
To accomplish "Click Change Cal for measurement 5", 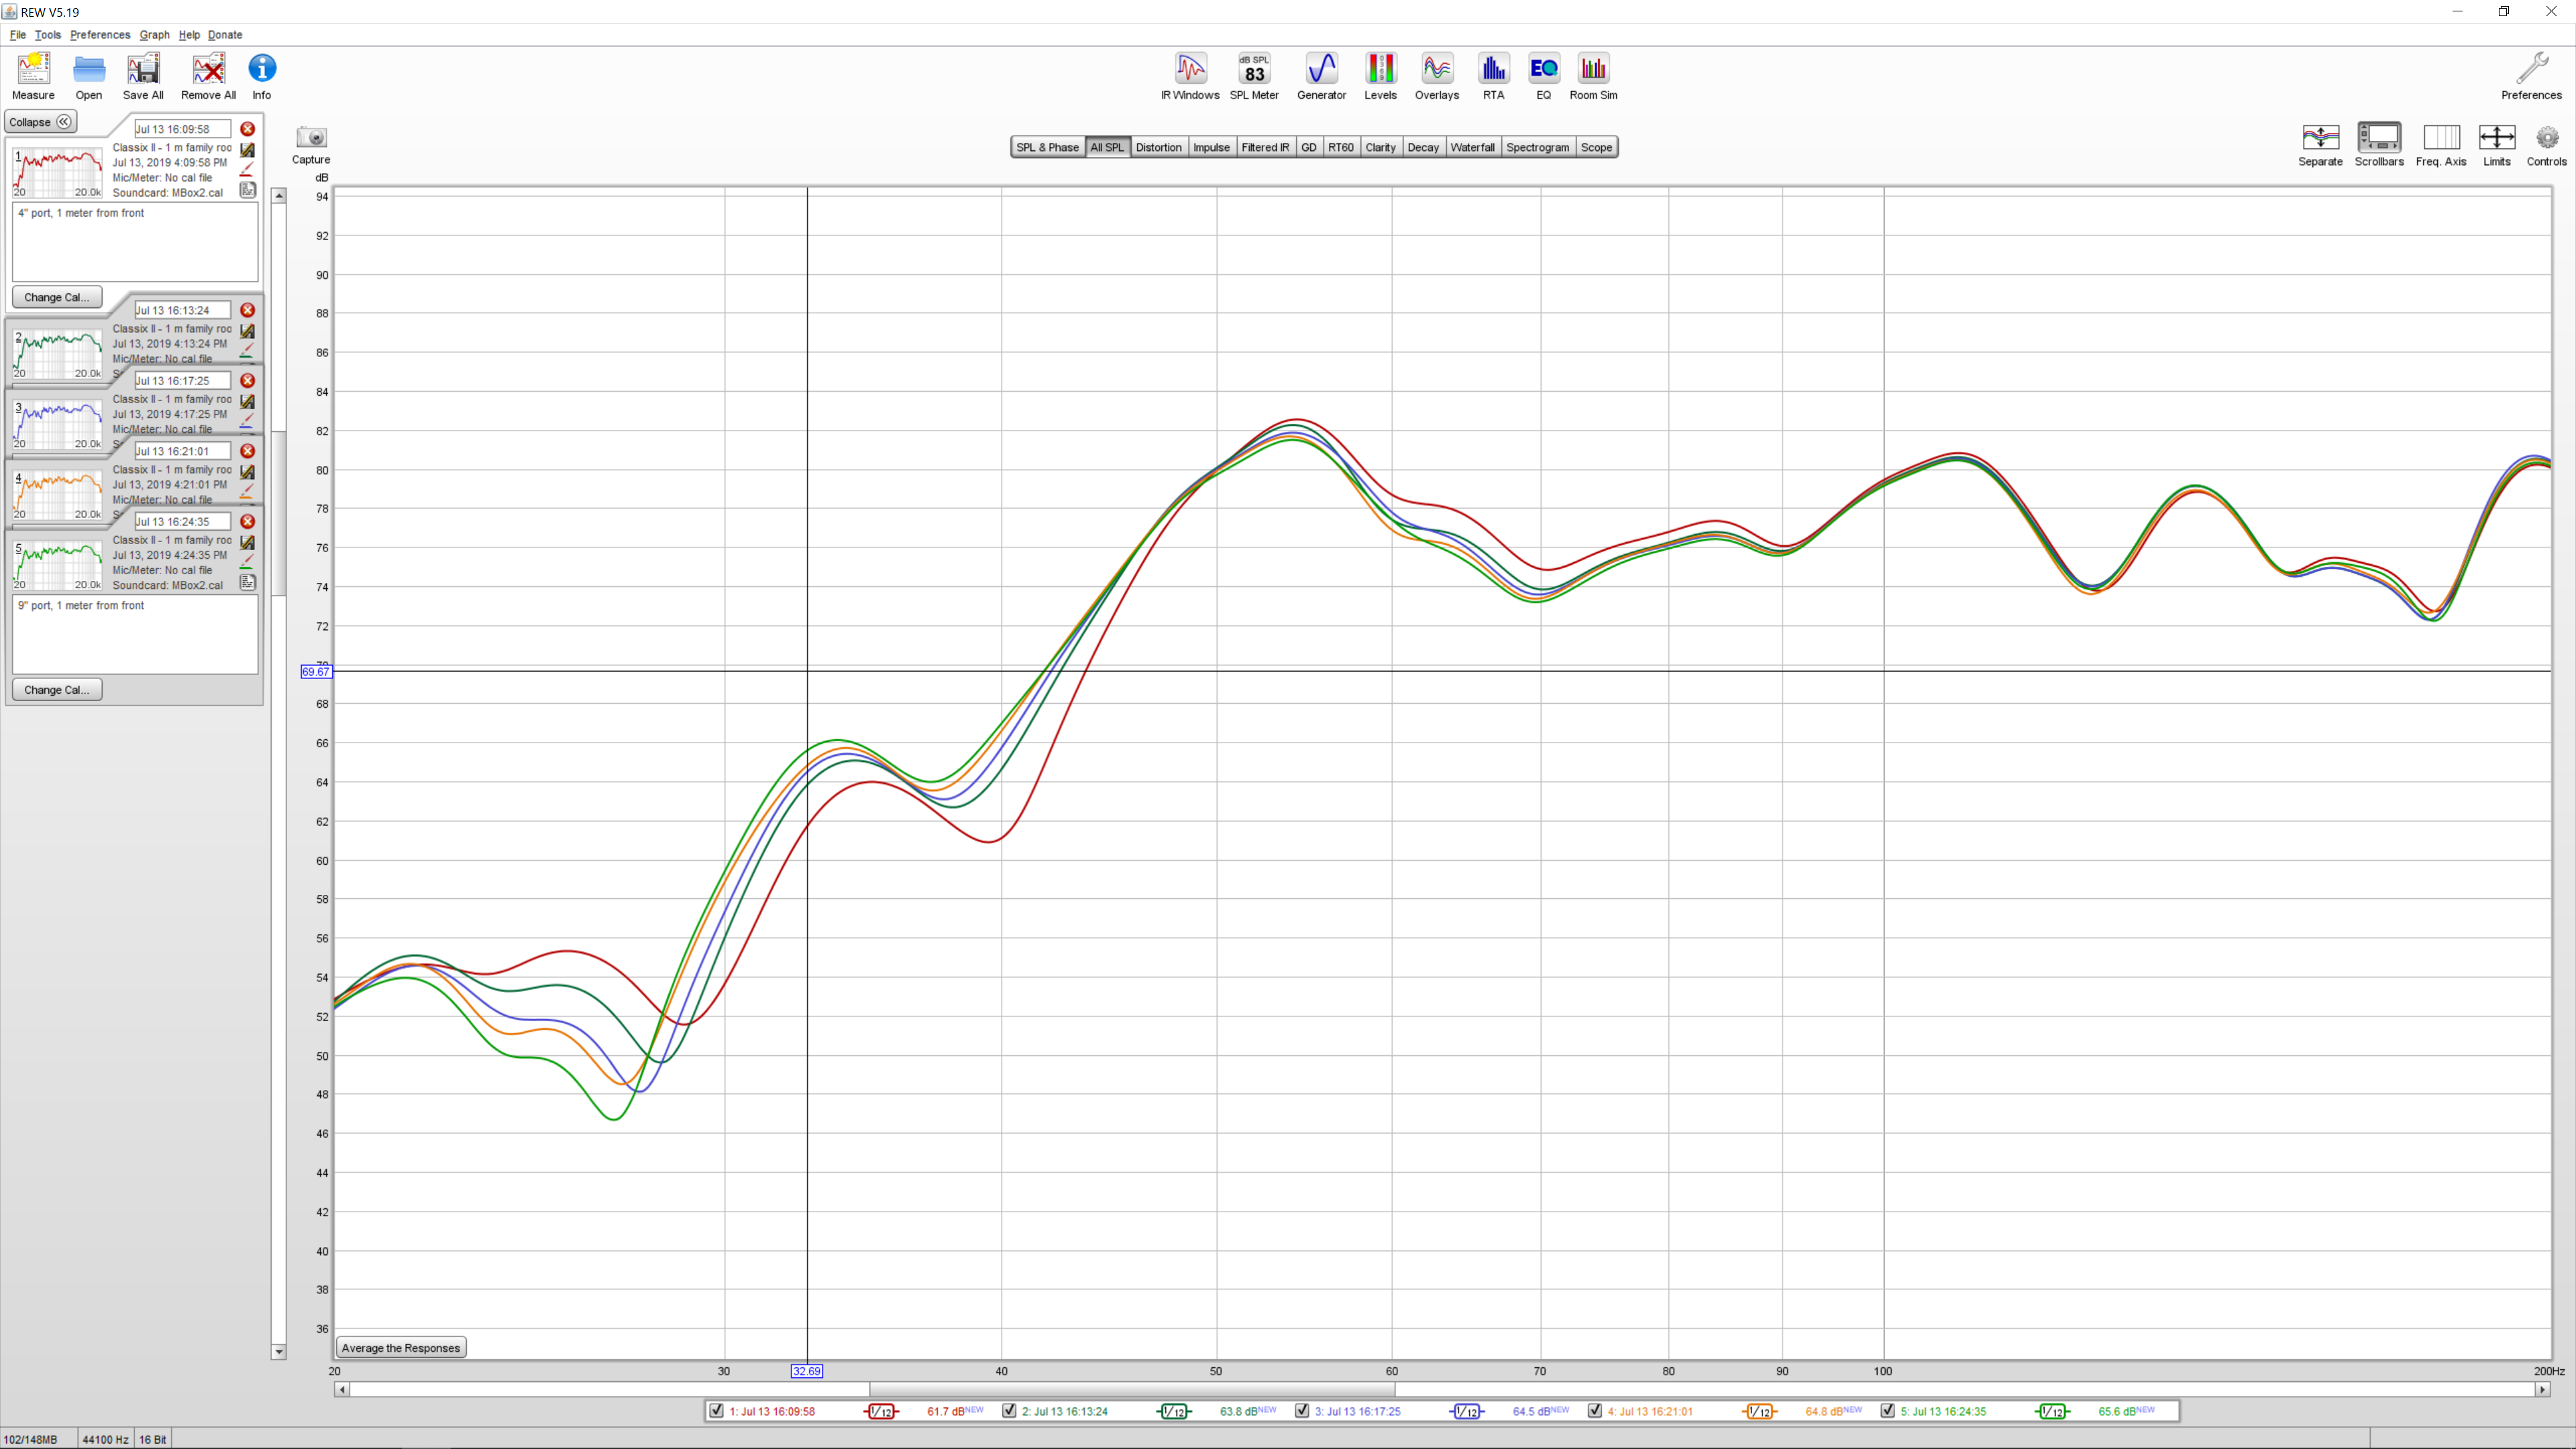I will (x=56, y=690).
